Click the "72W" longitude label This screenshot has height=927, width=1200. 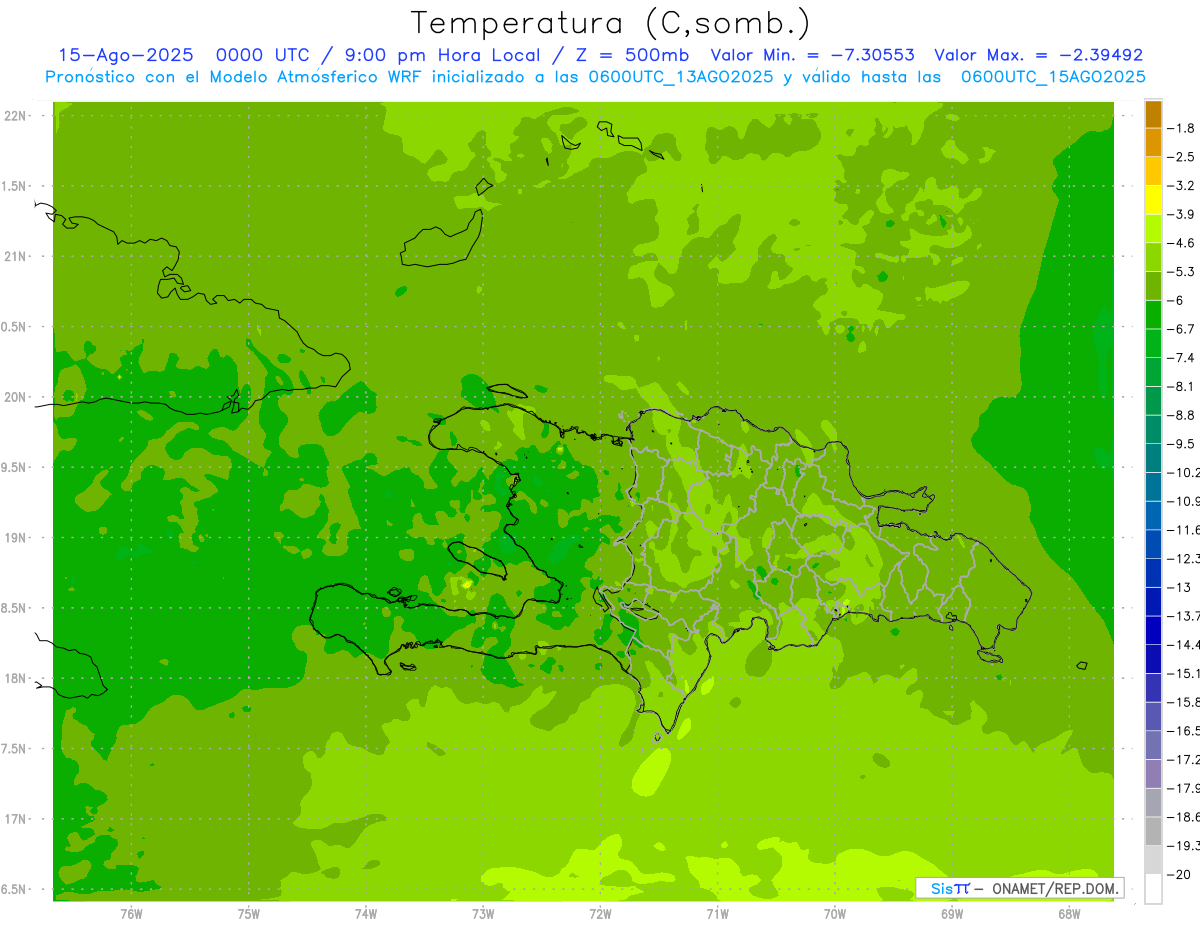tap(600, 913)
